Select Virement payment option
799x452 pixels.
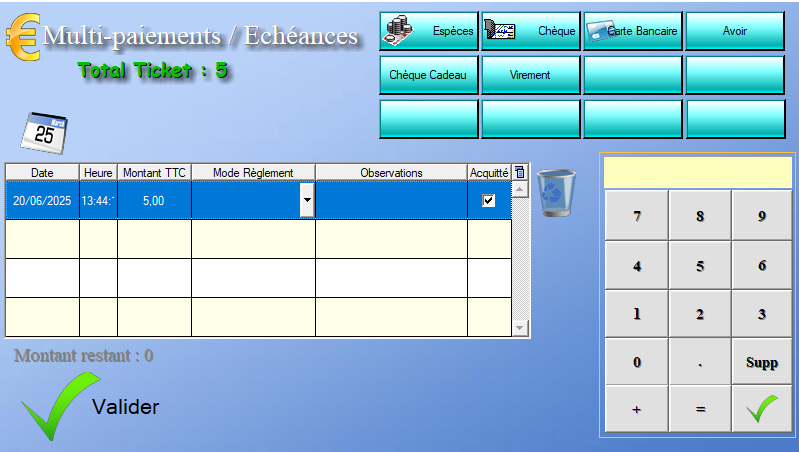pyautogui.click(x=530, y=75)
